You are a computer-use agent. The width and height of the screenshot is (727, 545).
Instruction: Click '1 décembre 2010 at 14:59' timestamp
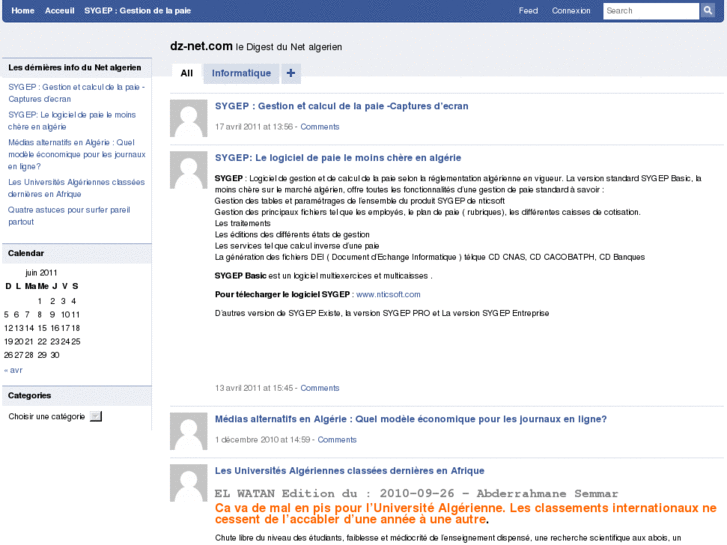[262, 440]
